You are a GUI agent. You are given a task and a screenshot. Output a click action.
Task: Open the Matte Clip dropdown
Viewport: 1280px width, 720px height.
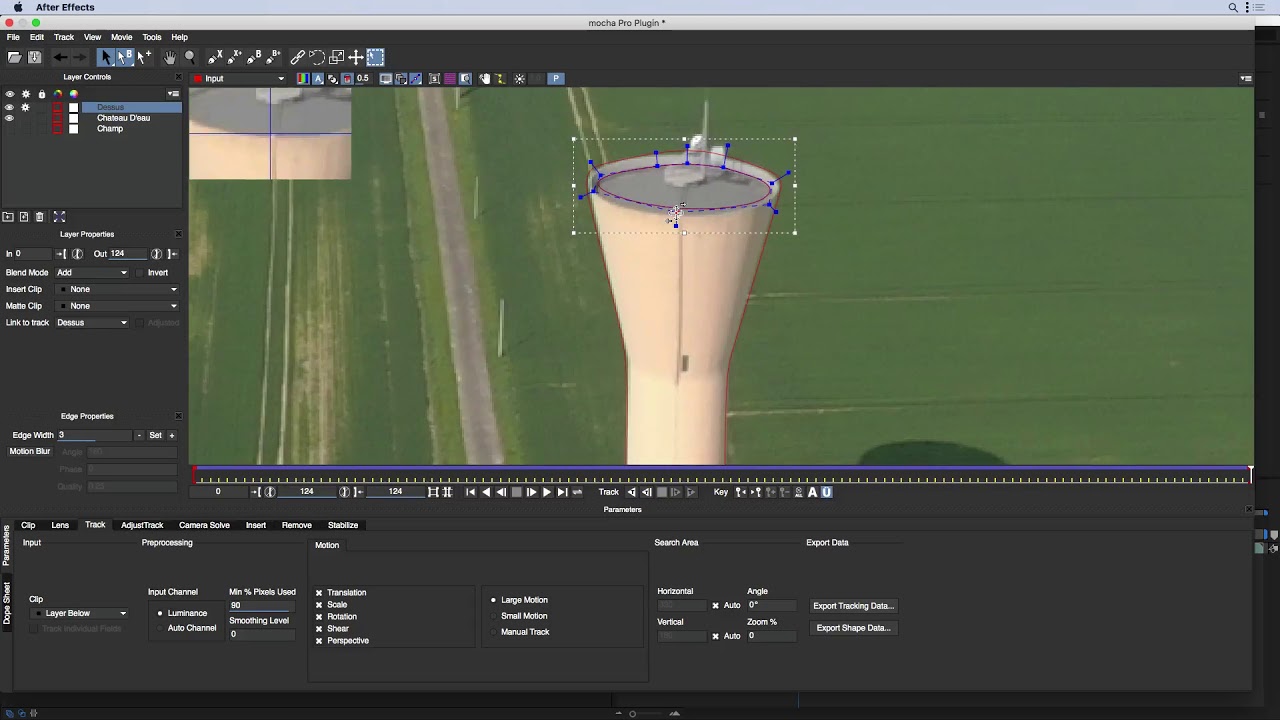point(118,306)
